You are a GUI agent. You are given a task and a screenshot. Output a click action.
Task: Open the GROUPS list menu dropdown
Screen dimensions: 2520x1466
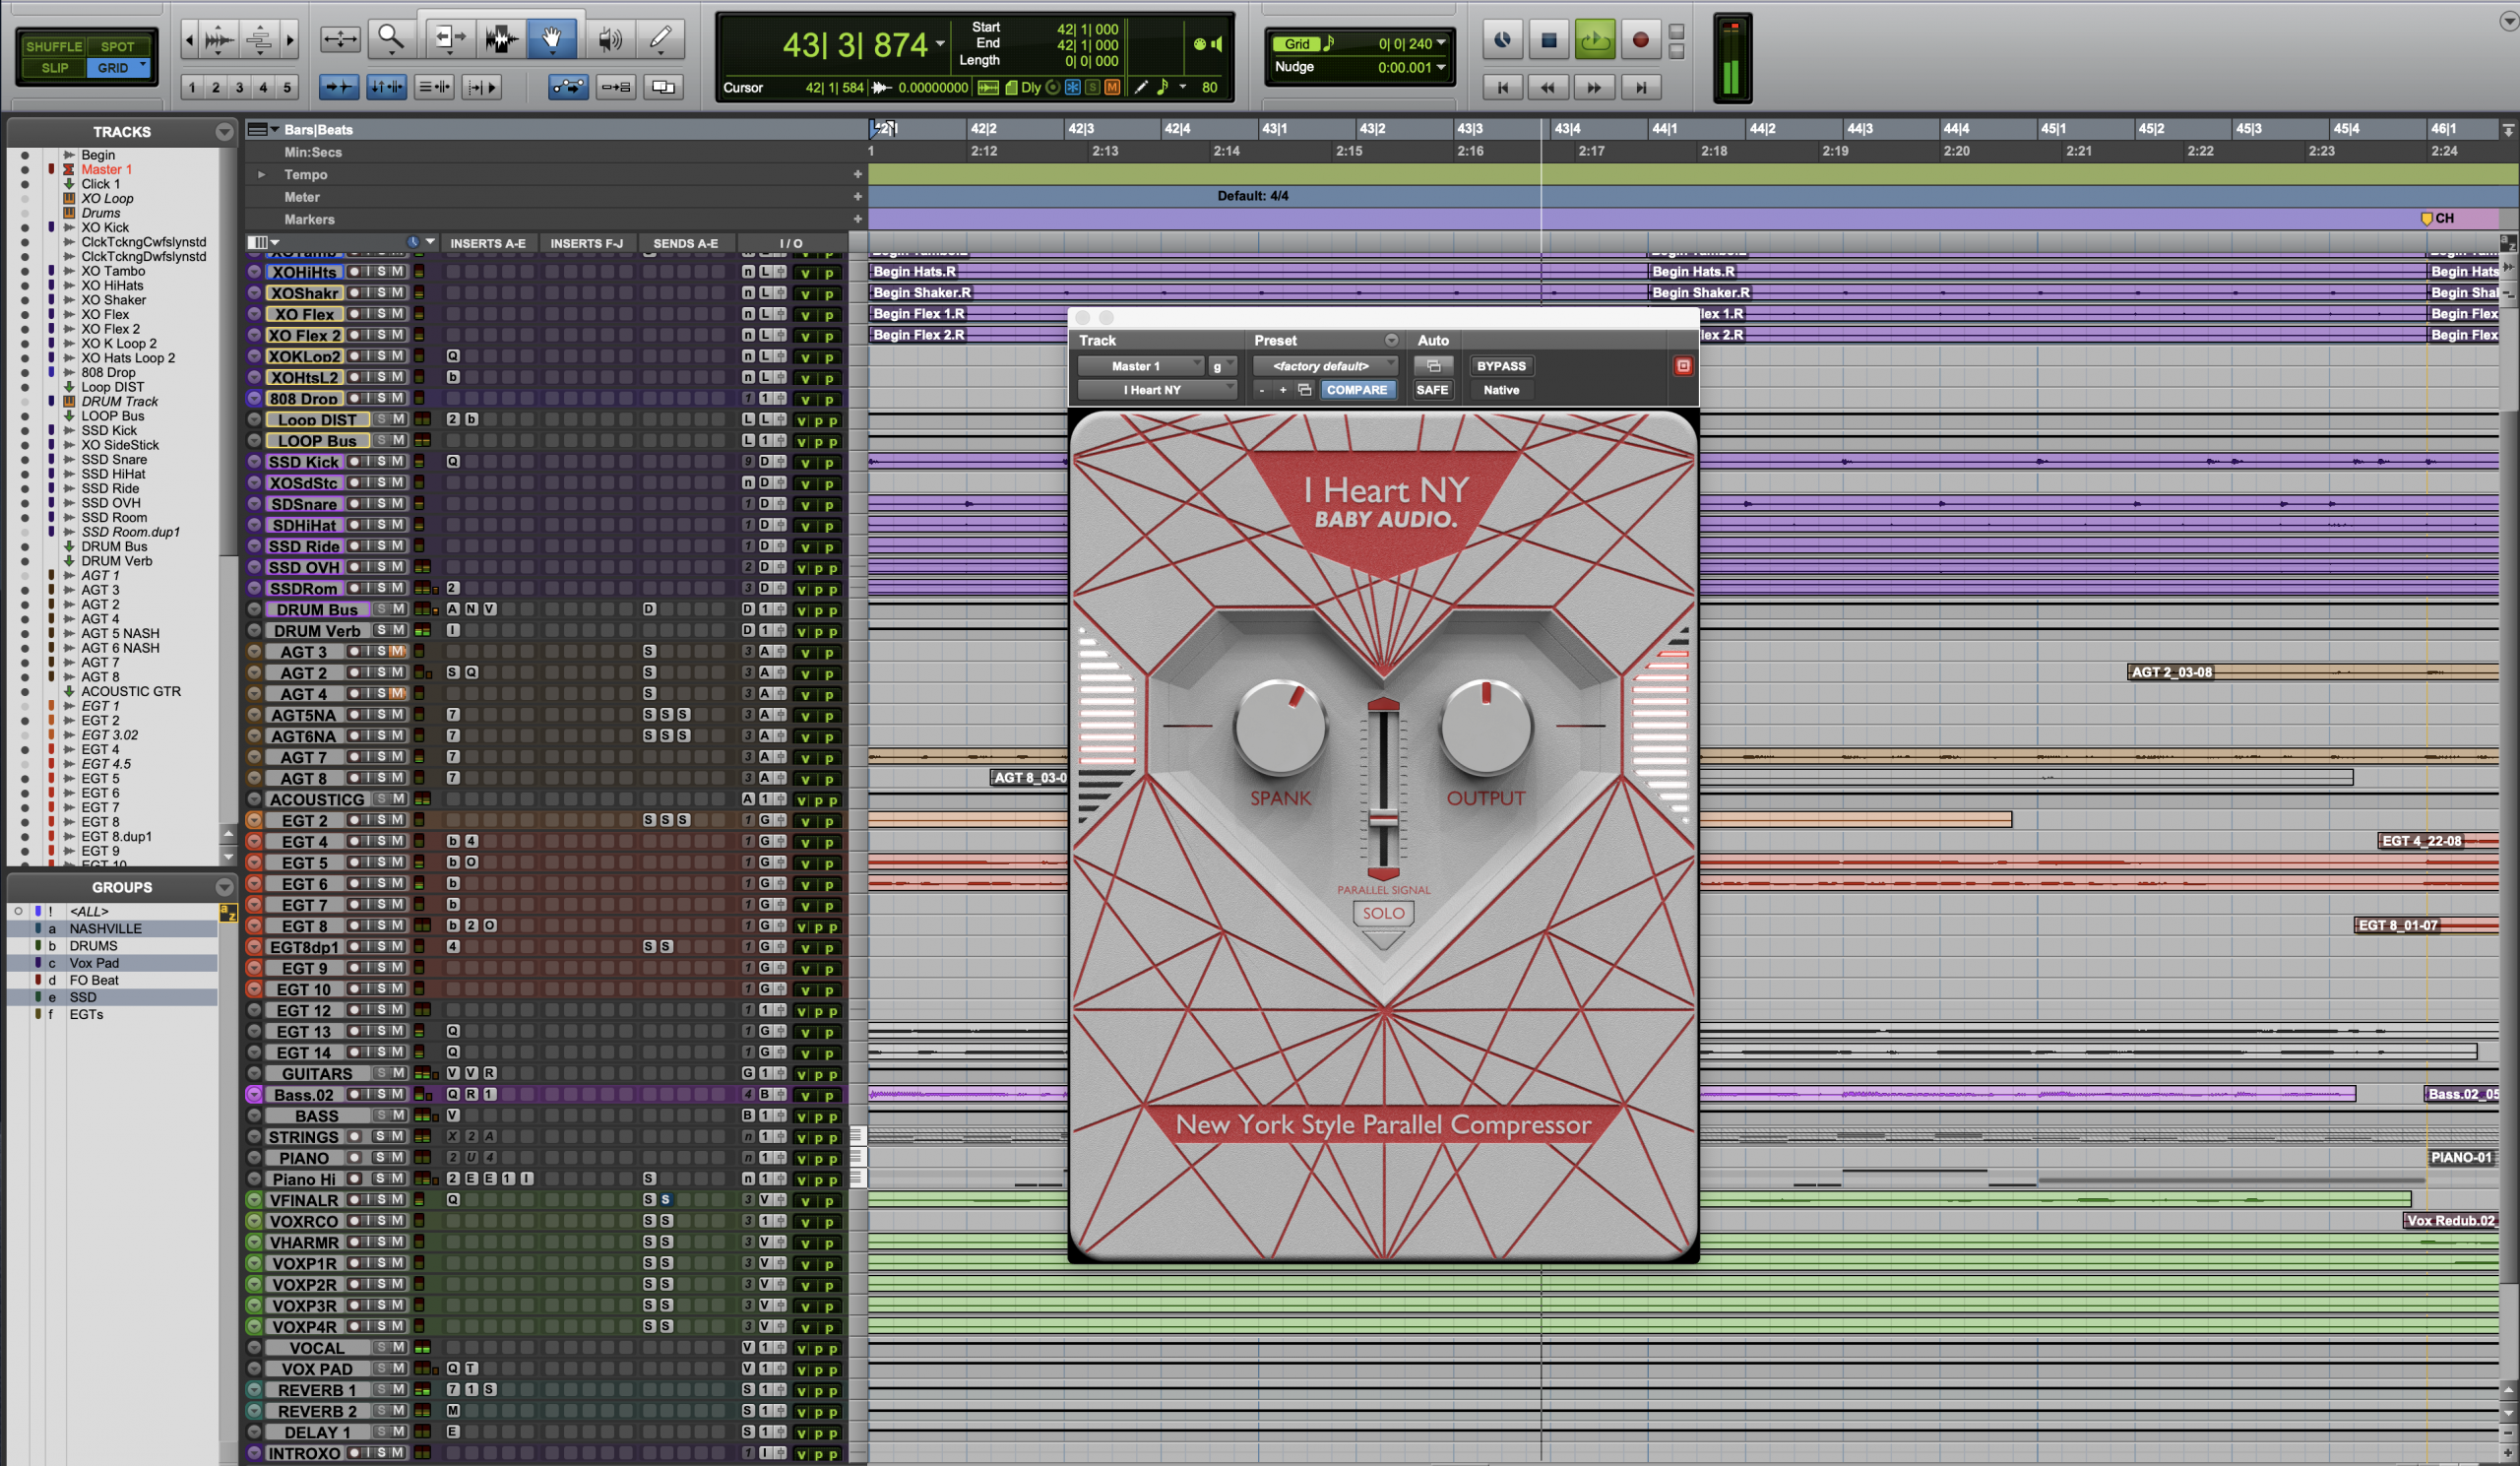(224, 887)
